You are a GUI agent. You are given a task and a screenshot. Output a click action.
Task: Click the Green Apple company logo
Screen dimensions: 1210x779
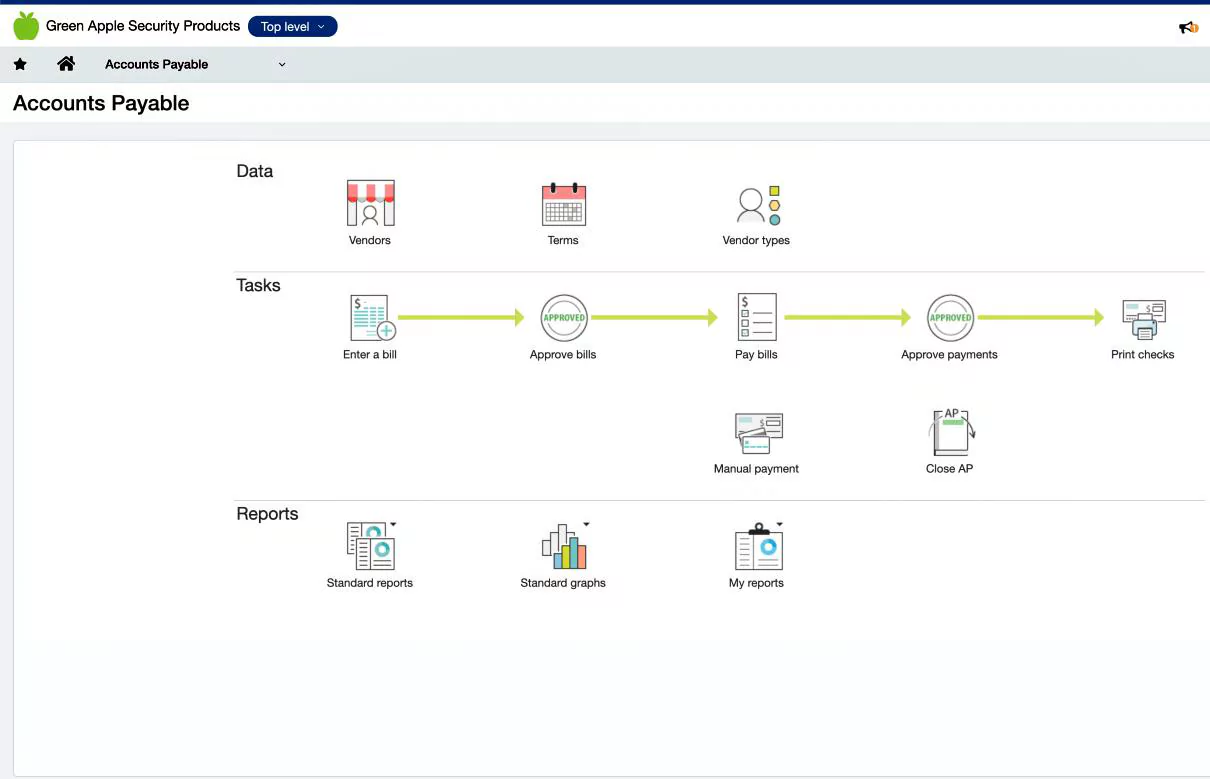26,26
